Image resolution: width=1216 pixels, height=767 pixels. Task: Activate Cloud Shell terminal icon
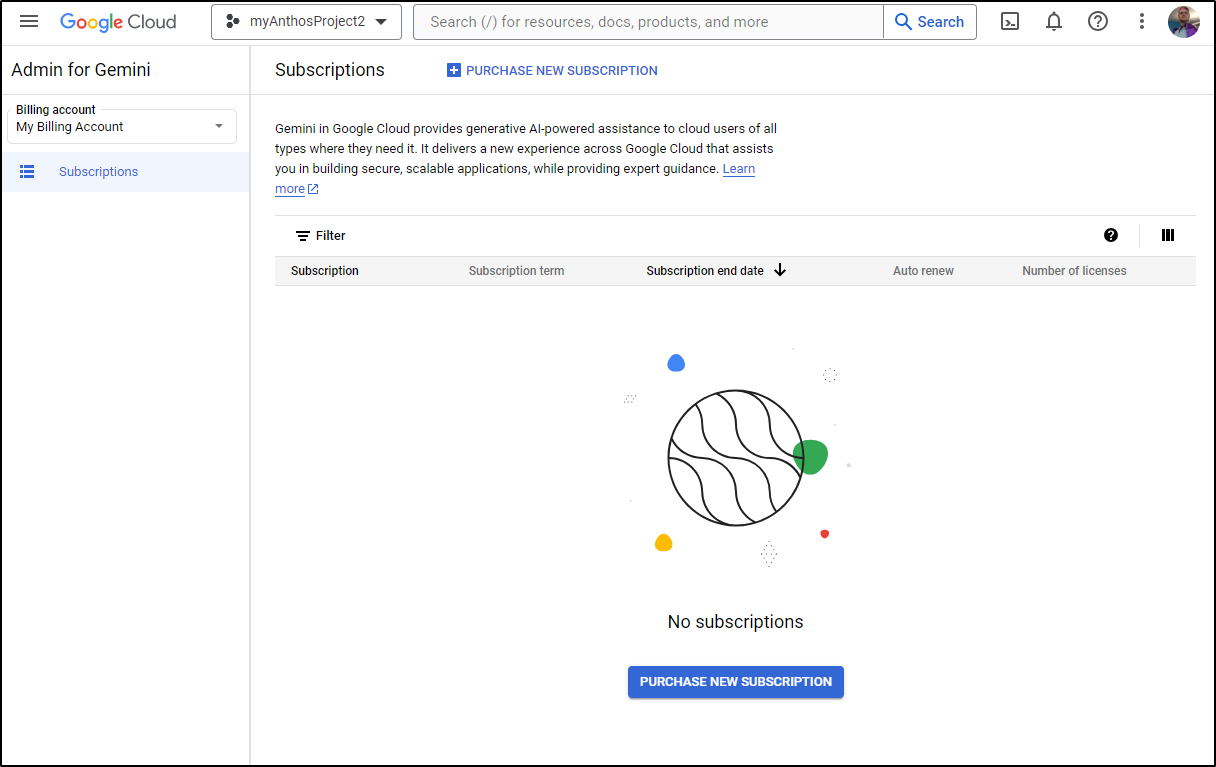1010,21
